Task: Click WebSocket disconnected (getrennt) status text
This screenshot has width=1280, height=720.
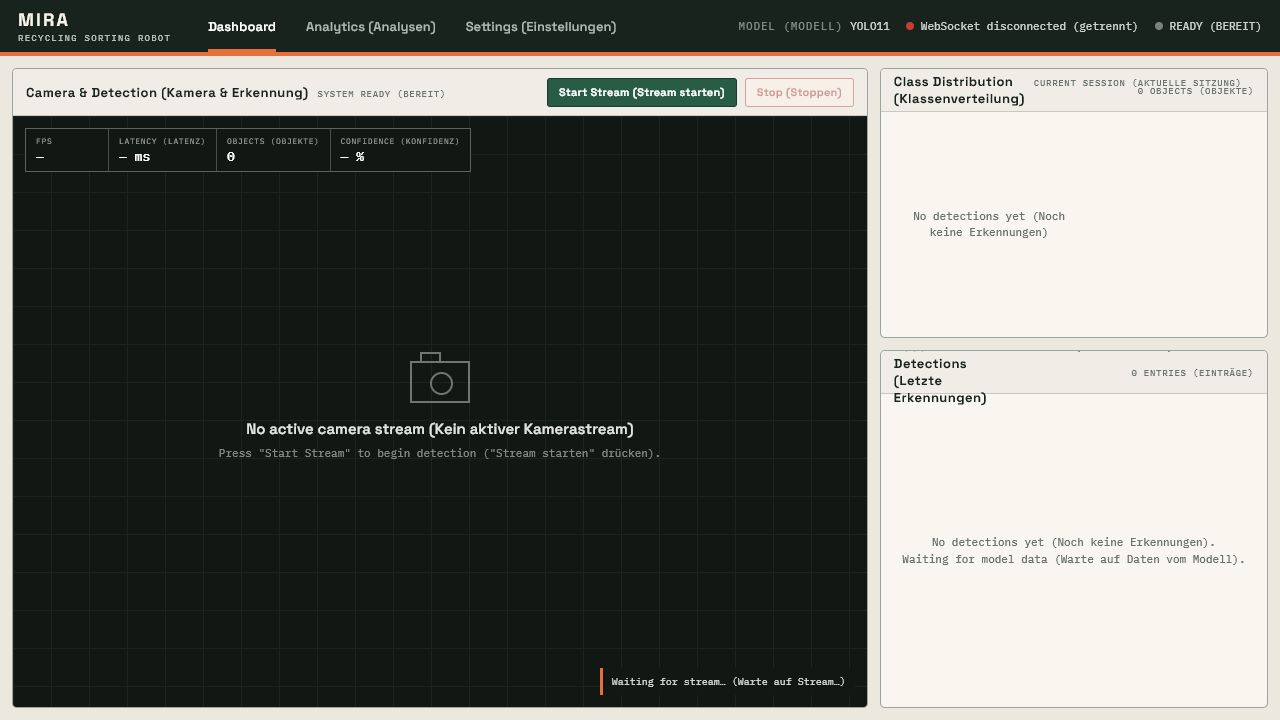Action: click(x=1029, y=26)
